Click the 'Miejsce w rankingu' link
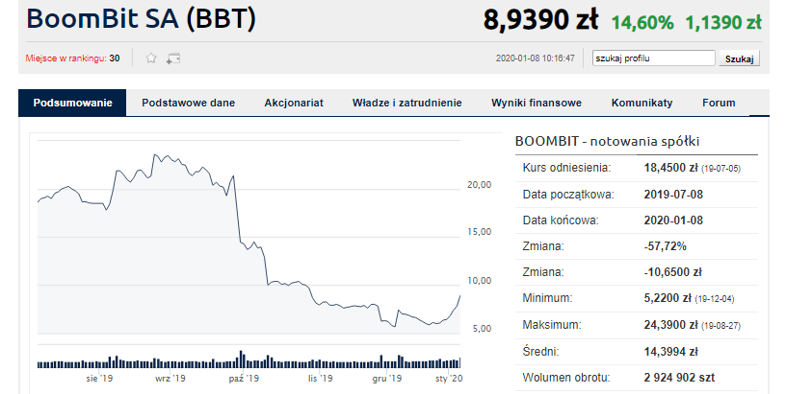 pyautogui.click(x=66, y=58)
